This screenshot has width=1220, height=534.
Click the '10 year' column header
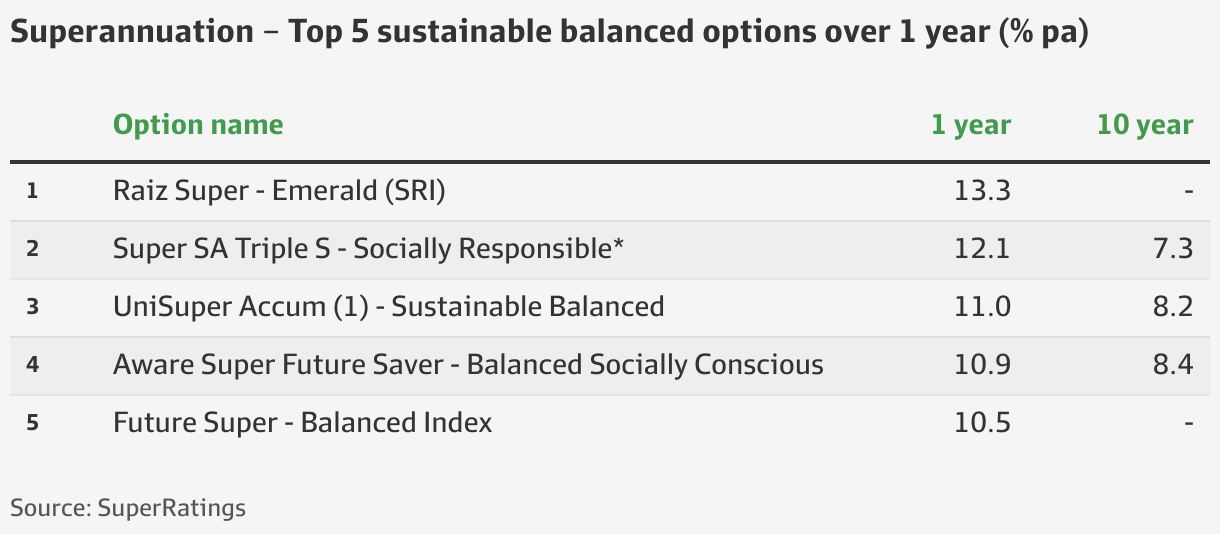point(1145,125)
